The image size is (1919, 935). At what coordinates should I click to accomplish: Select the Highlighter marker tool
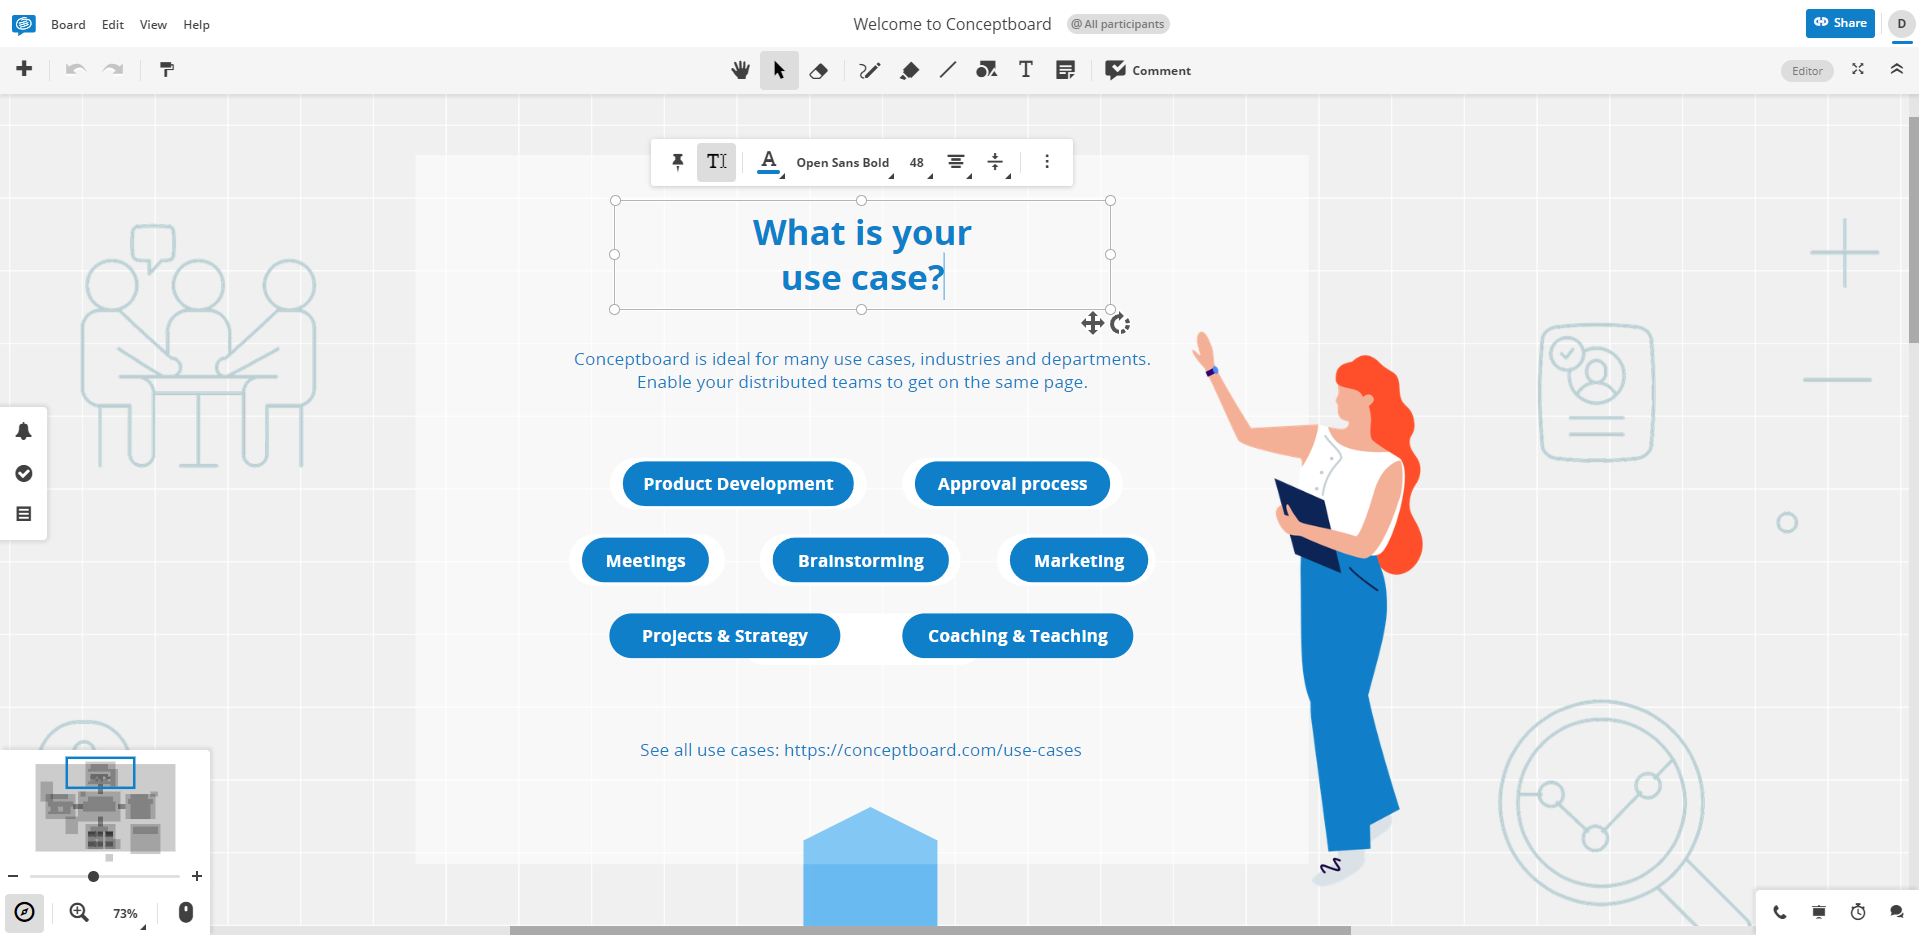909,70
